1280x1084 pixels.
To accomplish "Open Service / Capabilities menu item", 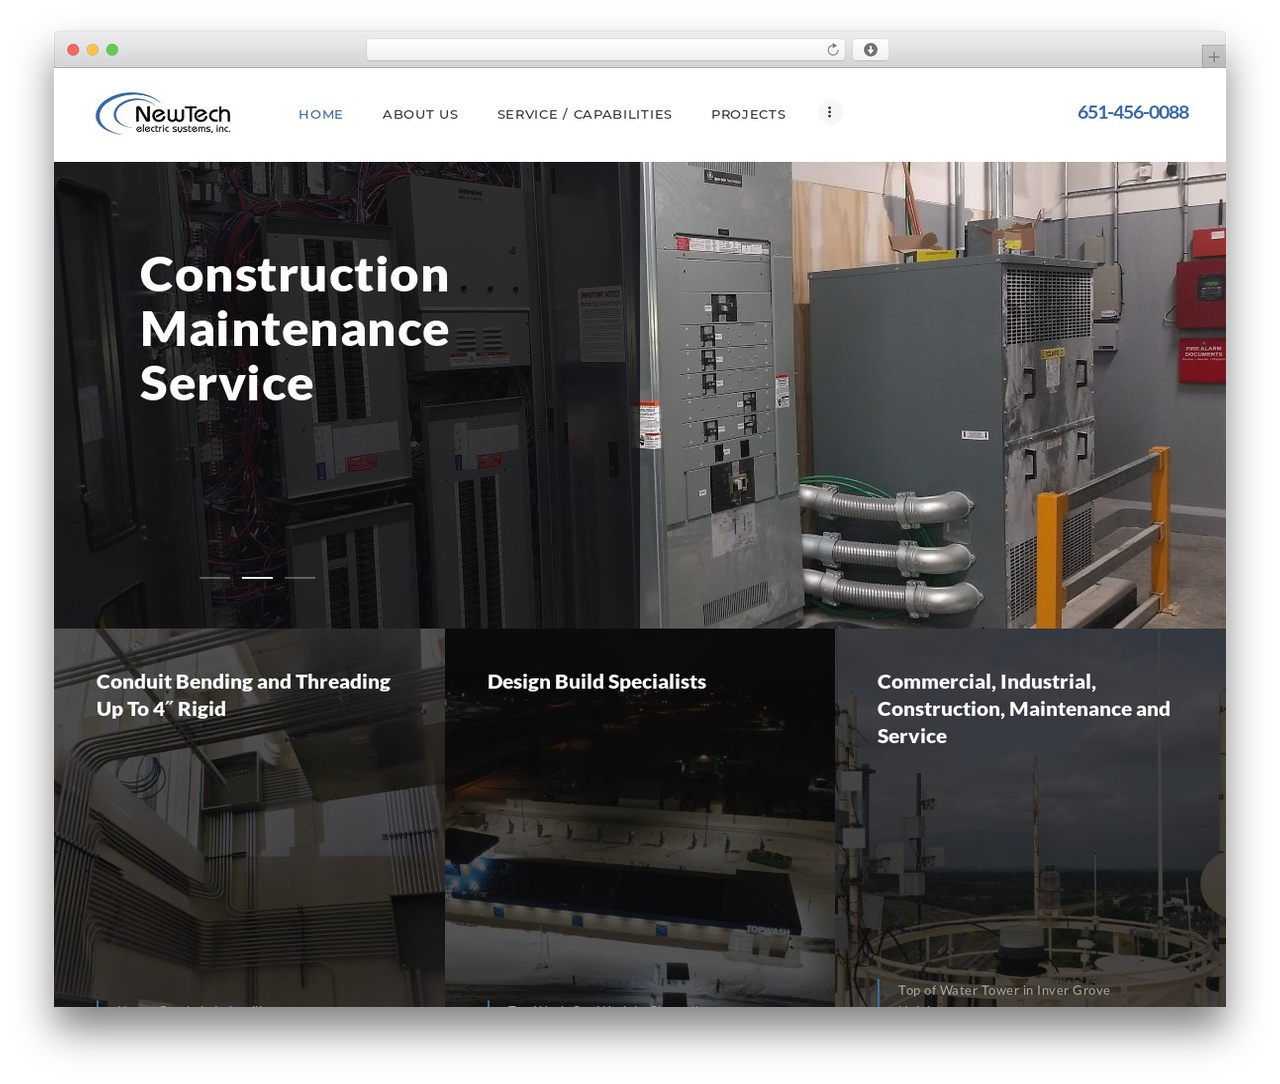I will point(585,114).
